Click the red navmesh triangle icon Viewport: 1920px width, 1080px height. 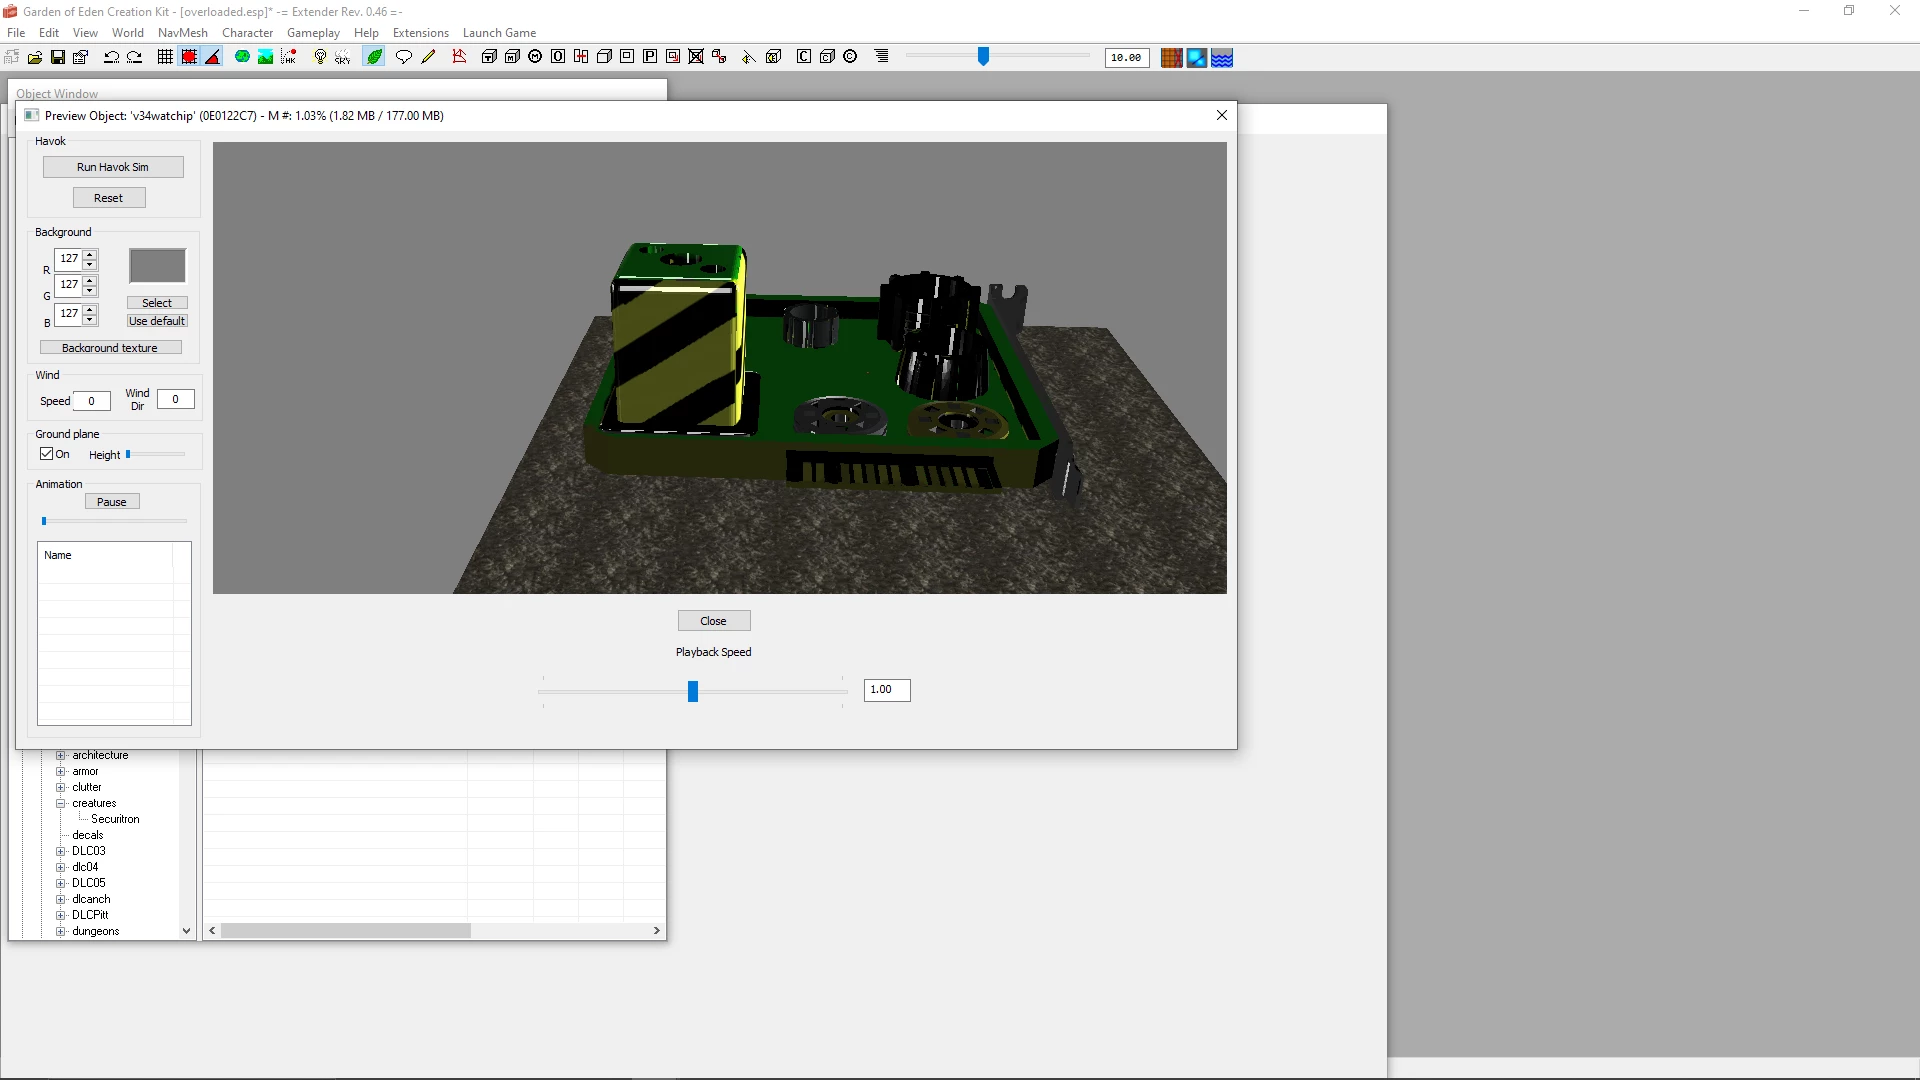pos(459,57)
